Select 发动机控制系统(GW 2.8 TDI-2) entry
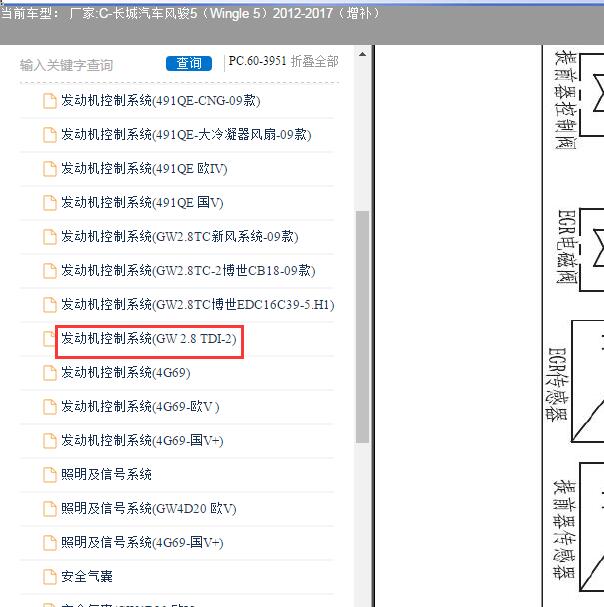The width and height of the screenshot is (604, 607). click(x=149, y=339)
